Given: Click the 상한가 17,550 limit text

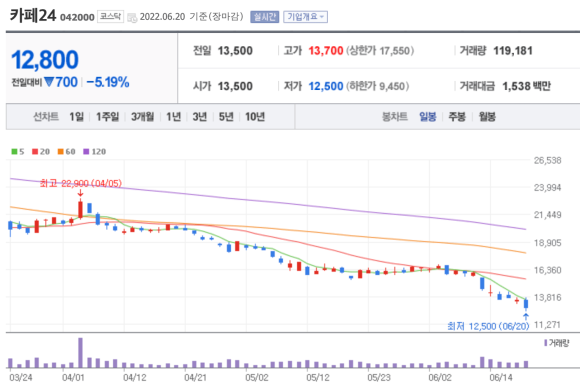Looking at the screenshot, I should coord(380,51).
